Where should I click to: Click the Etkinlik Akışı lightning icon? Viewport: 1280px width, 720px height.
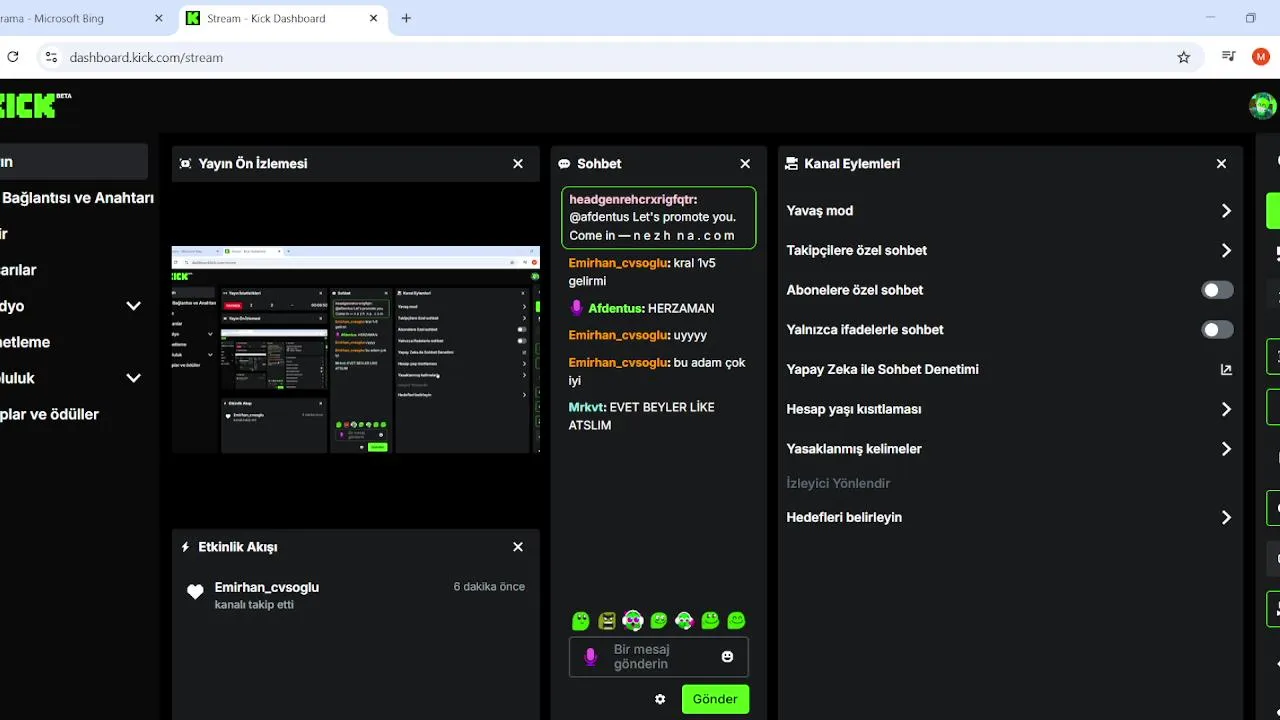point(185,547)
